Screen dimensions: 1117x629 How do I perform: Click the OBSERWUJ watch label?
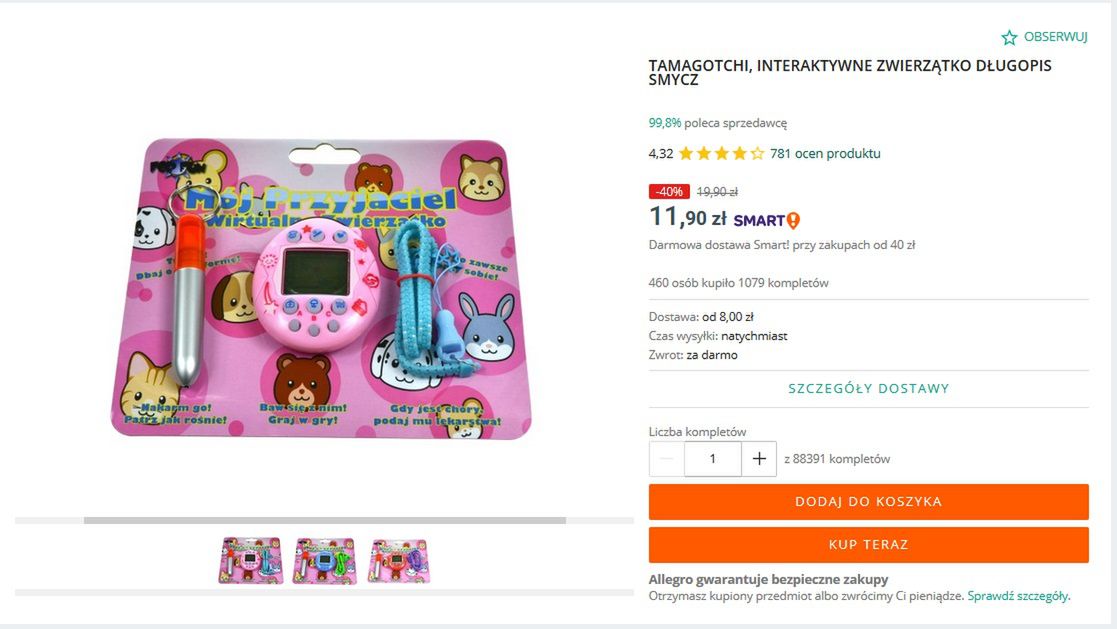click(x=1056, y=37)
